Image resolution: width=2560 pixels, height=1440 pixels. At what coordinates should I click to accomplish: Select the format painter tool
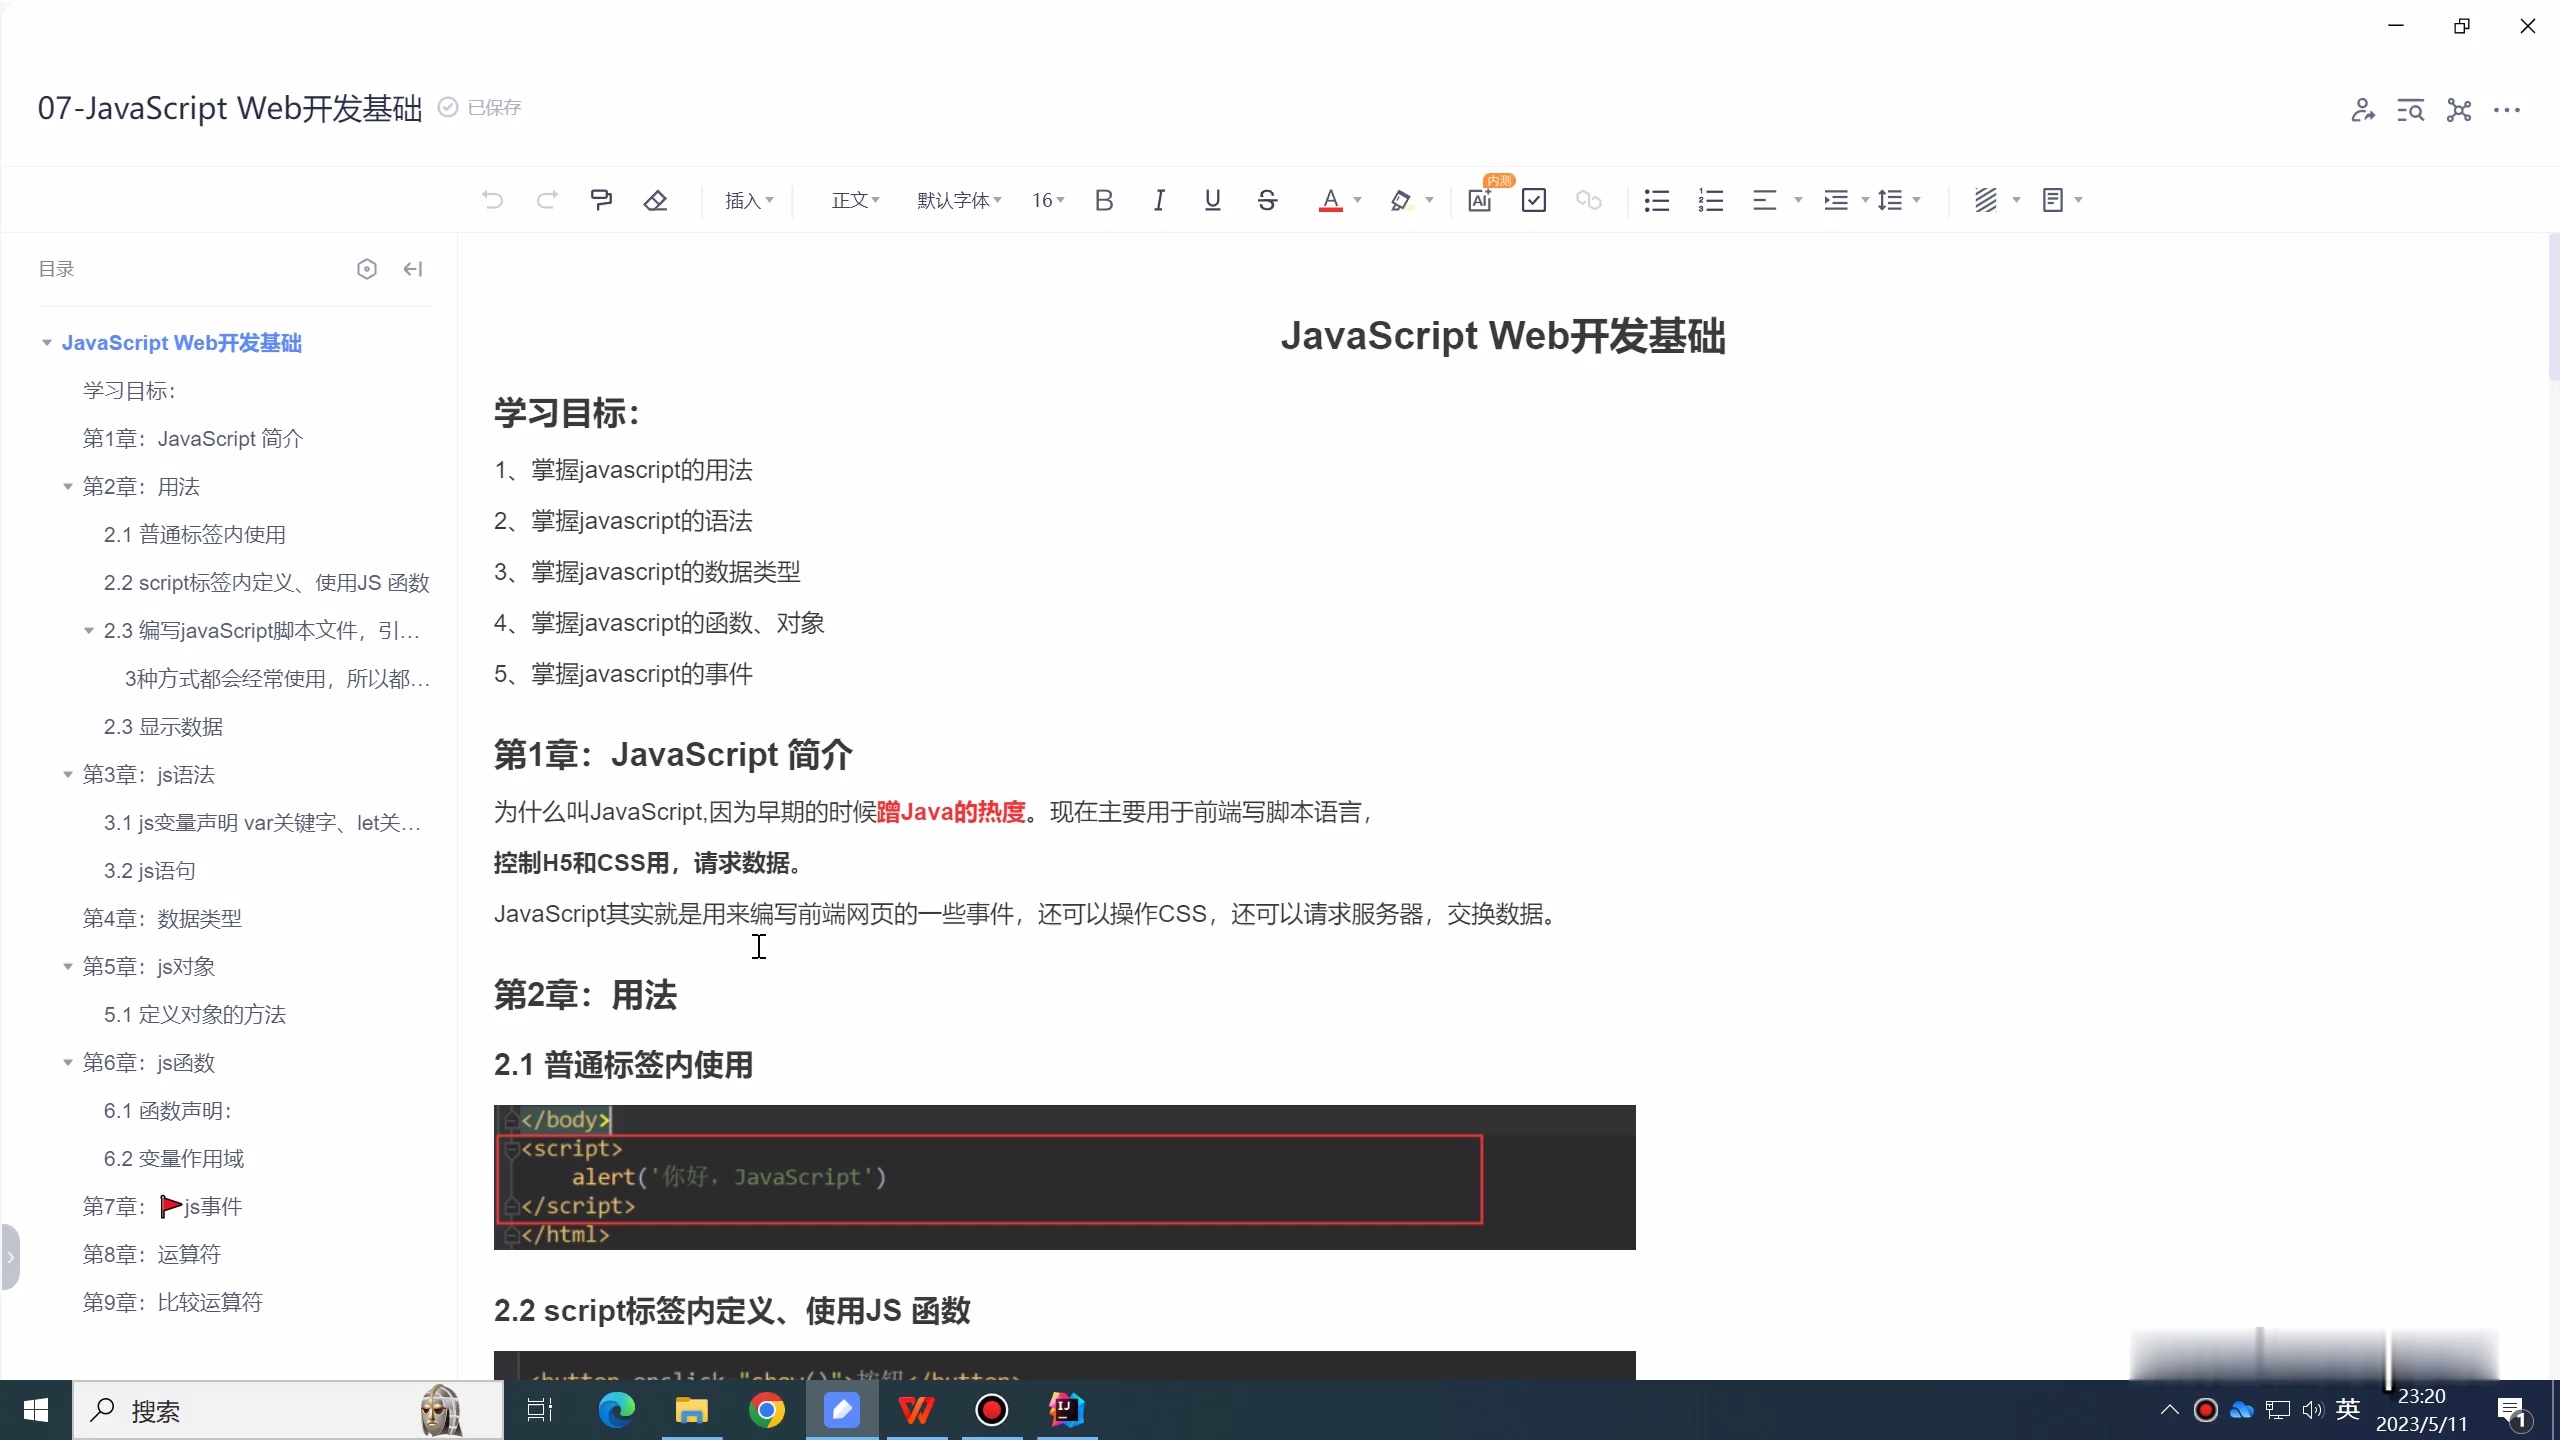601,200
